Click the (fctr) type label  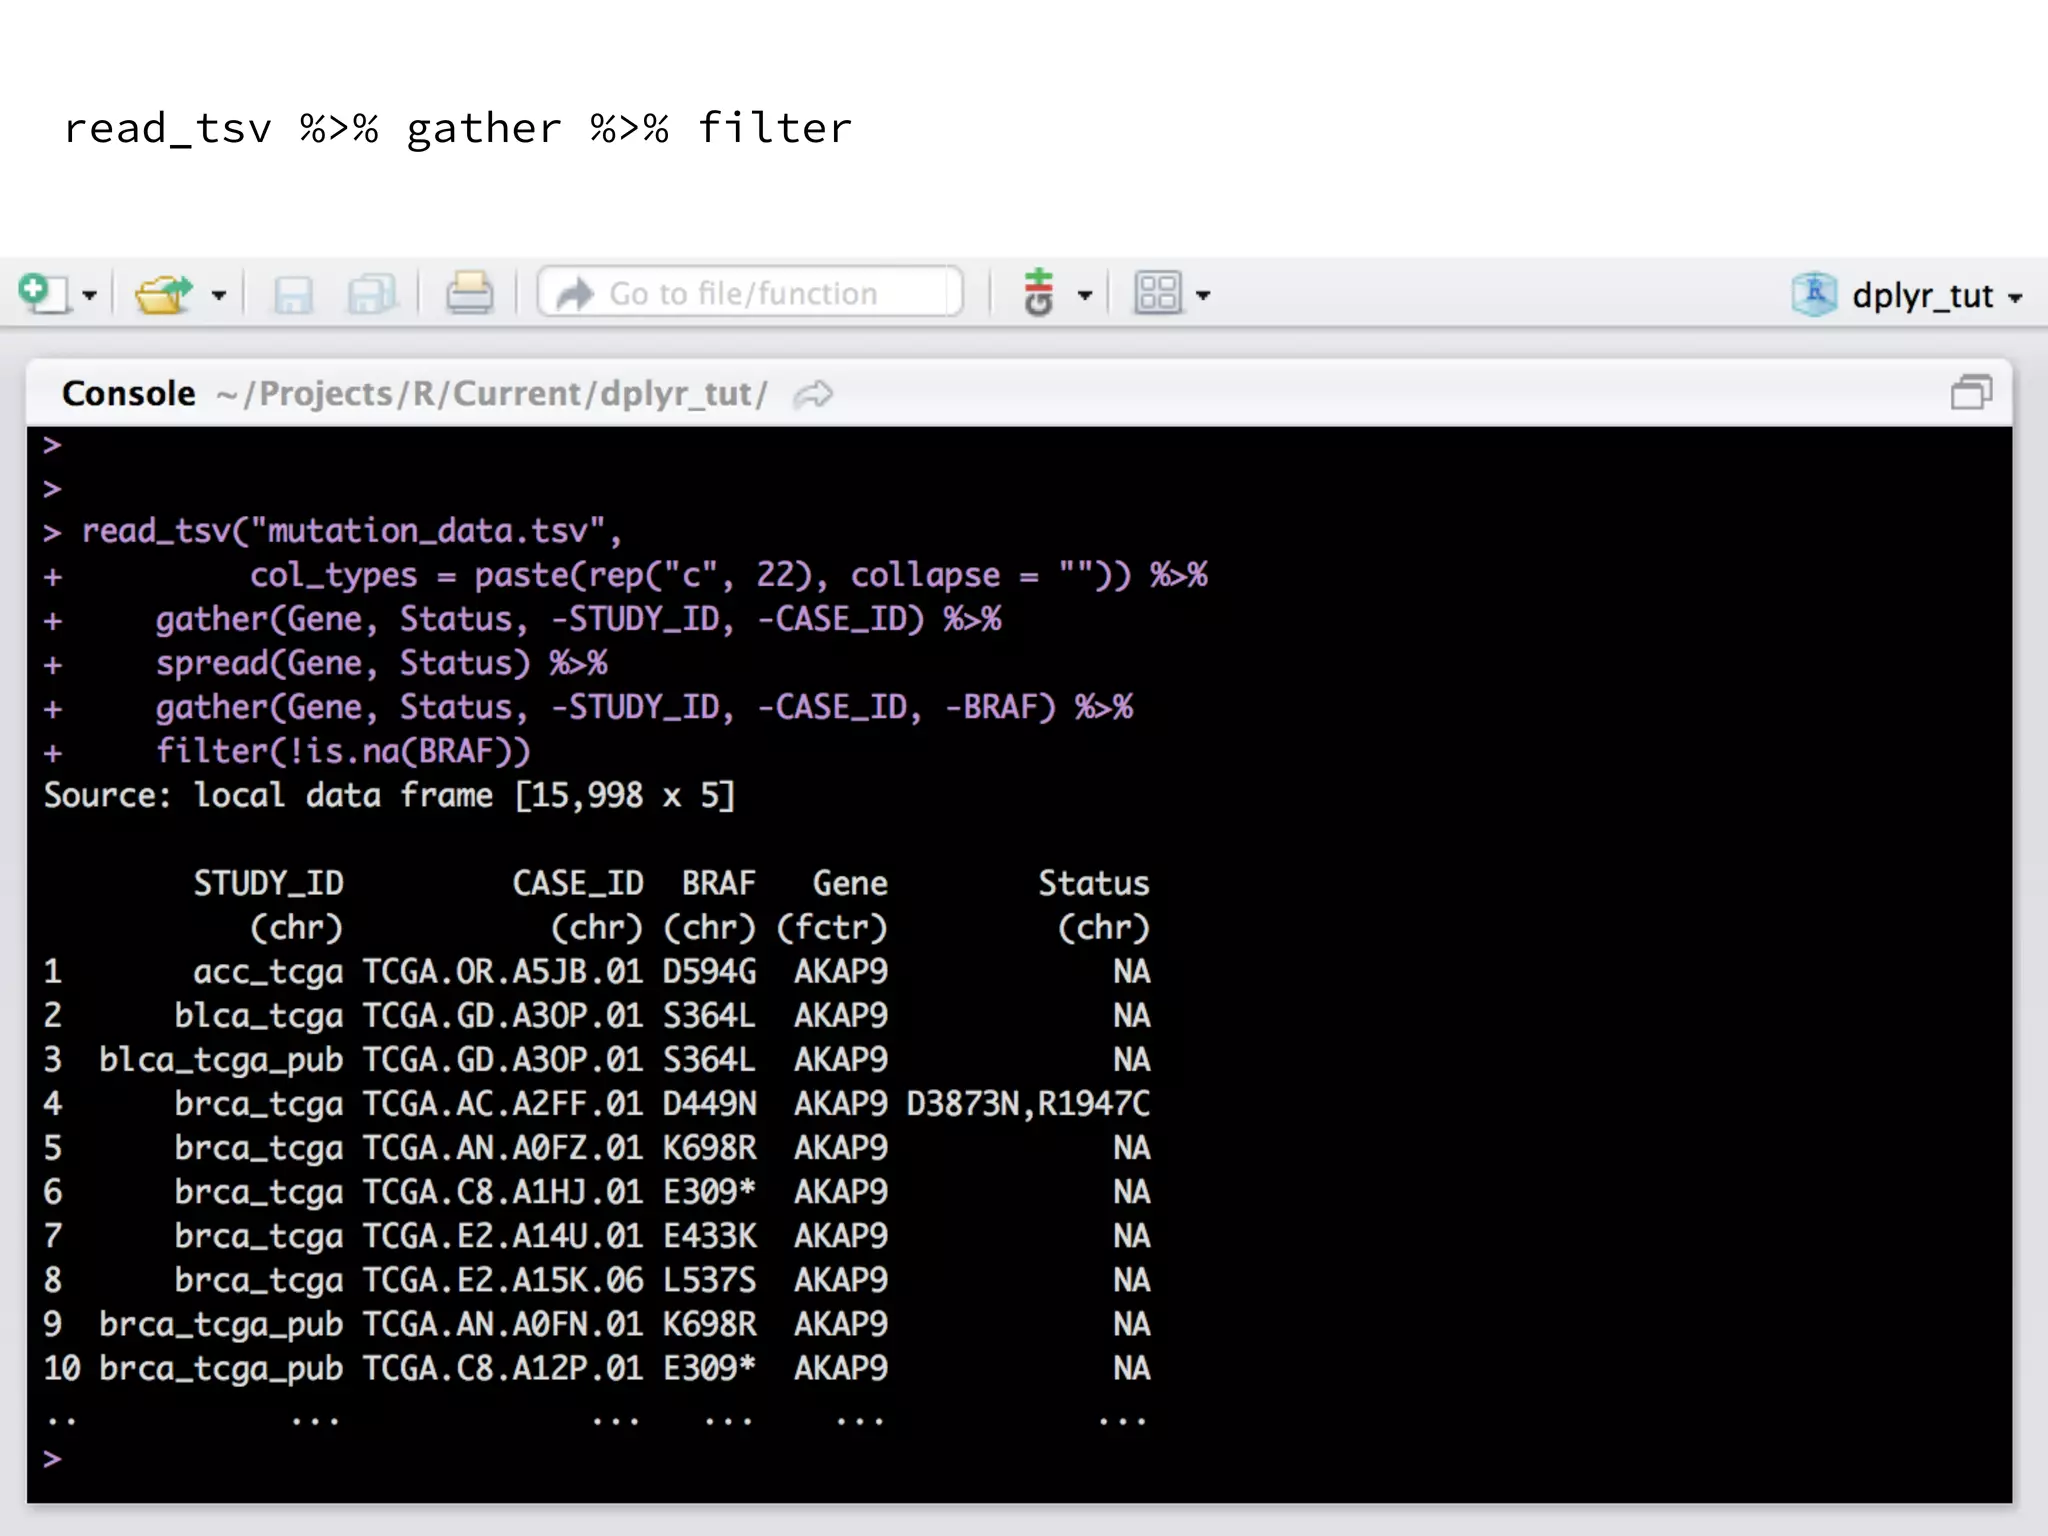(832, 928)
